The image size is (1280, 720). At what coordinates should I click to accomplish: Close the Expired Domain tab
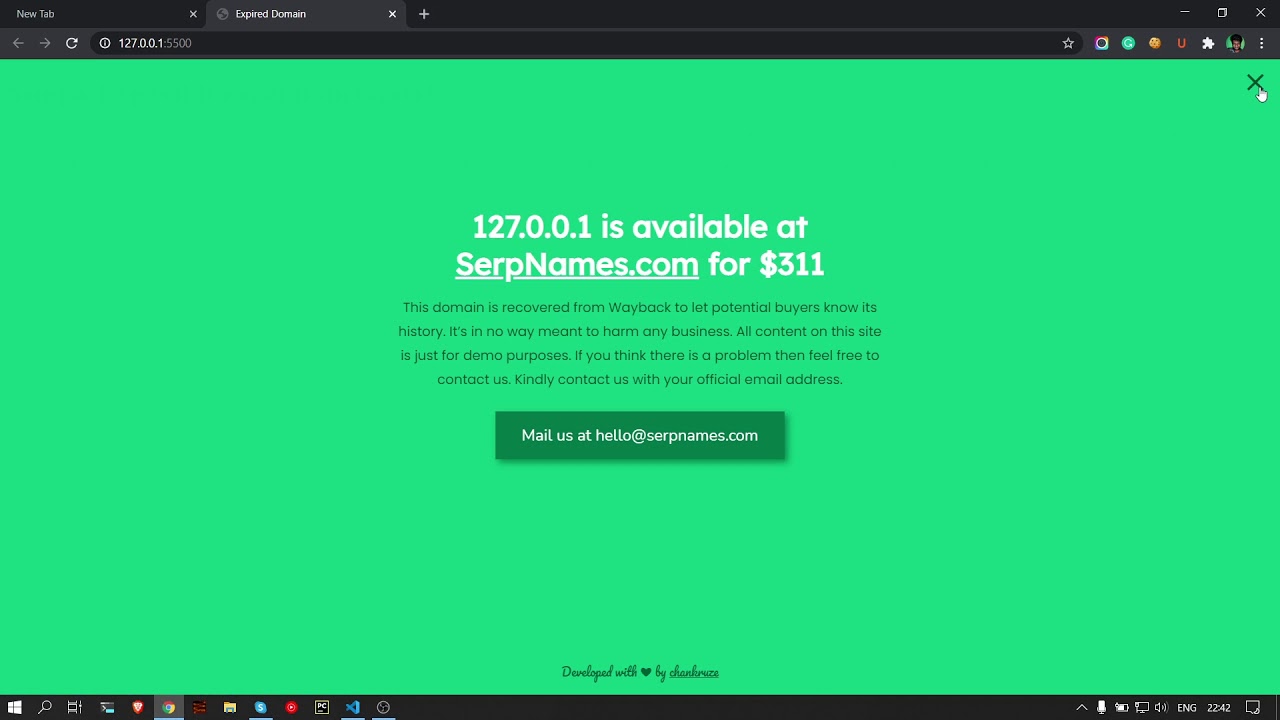tap(392, 14)
